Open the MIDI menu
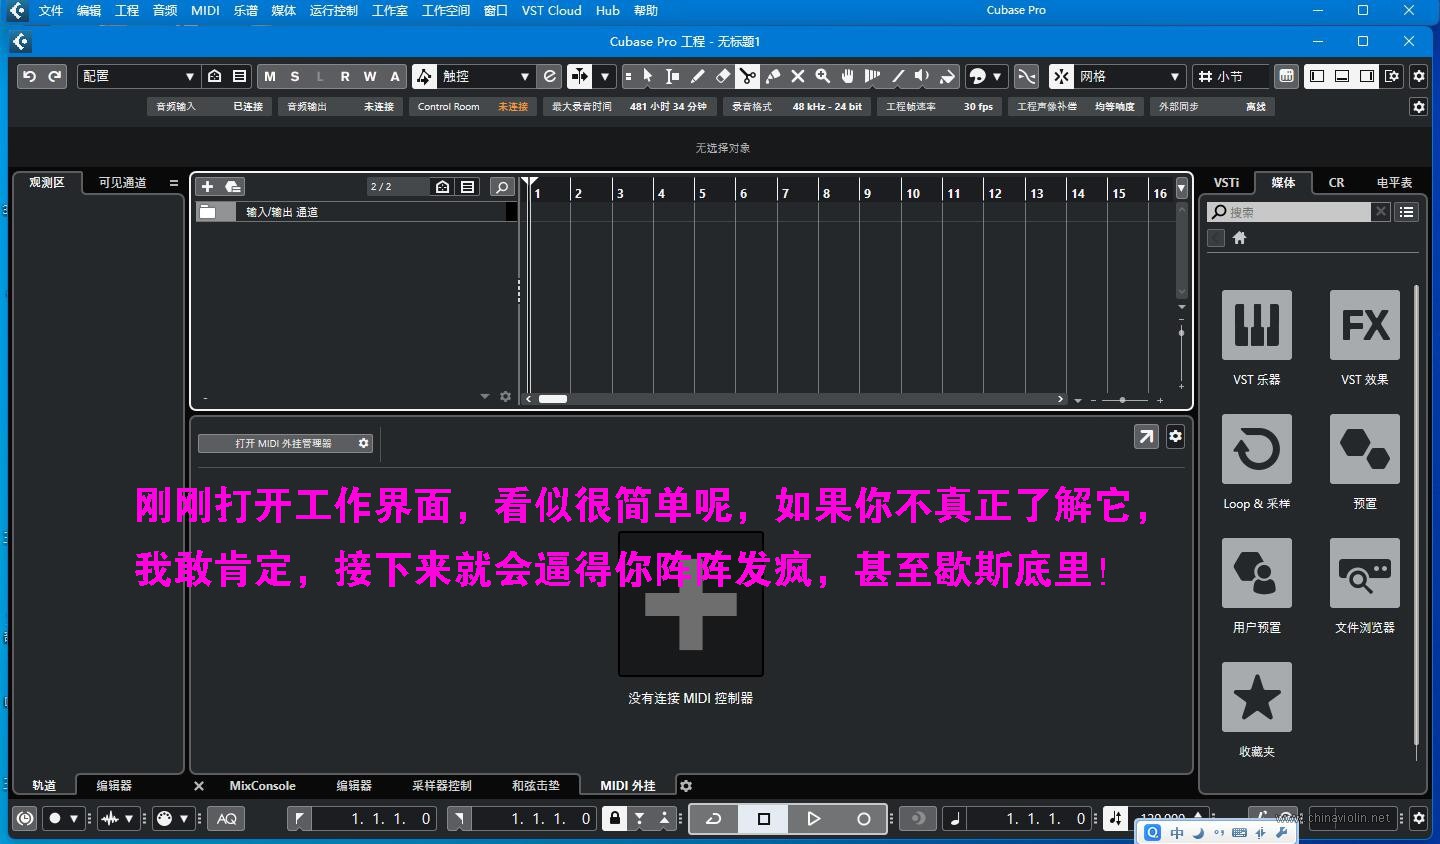Viewport: 1440px width, 844px height. (x=205, y=10)
